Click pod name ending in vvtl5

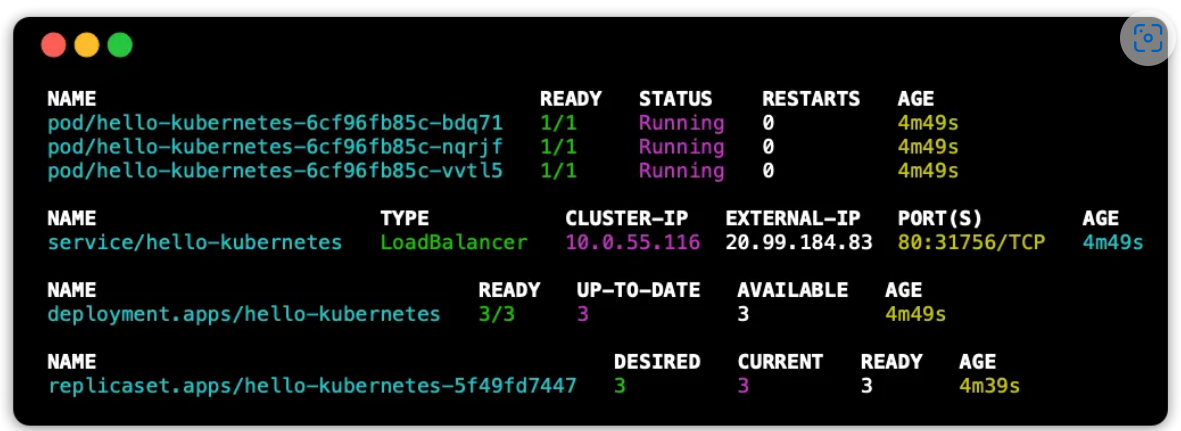tap(275, 171)
